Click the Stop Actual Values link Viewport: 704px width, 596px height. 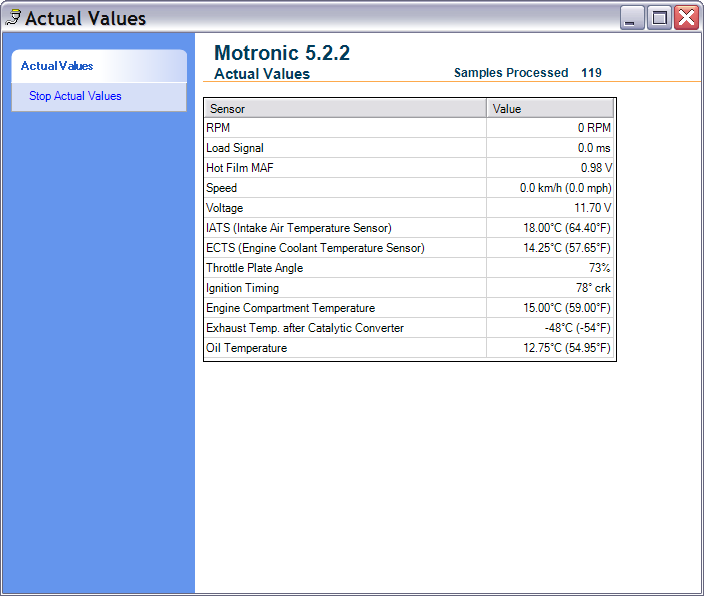(x=75, y=96)
